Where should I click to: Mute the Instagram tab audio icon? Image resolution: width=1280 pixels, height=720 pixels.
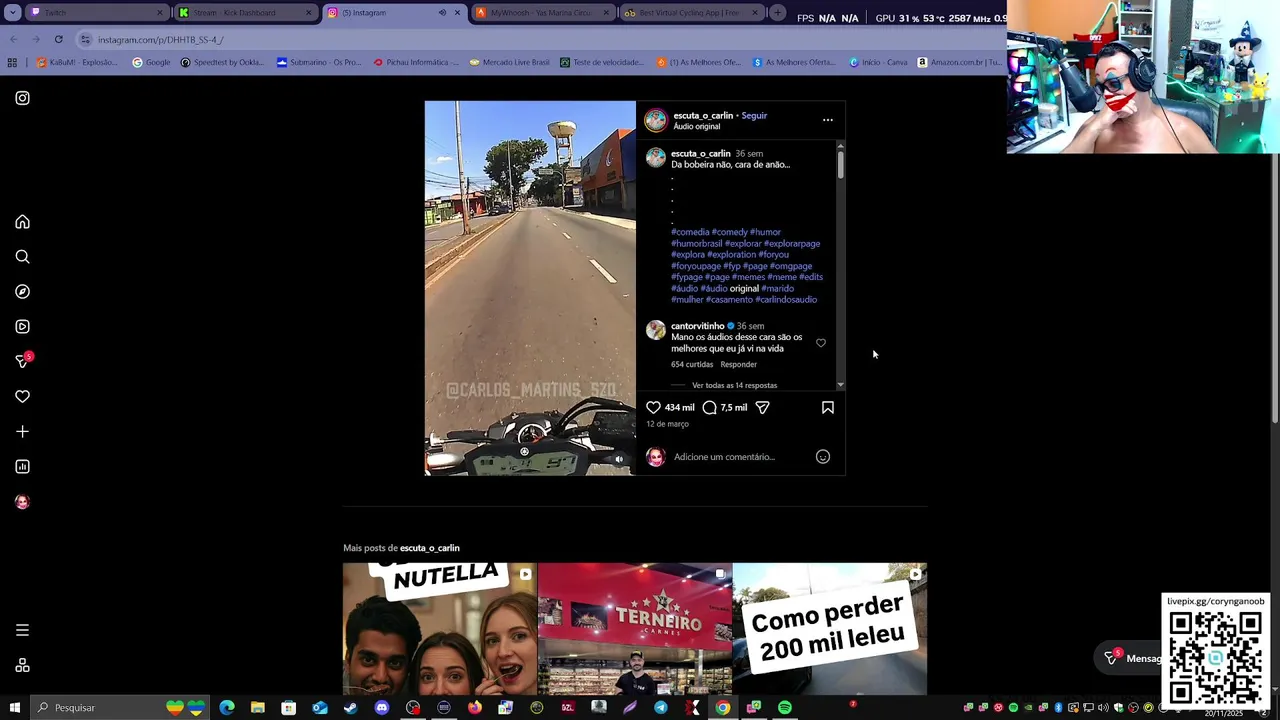tap(442, 13)
